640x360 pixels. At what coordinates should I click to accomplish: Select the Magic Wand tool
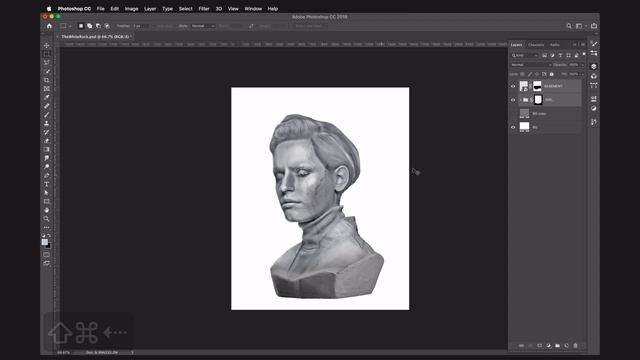point(47,71)
